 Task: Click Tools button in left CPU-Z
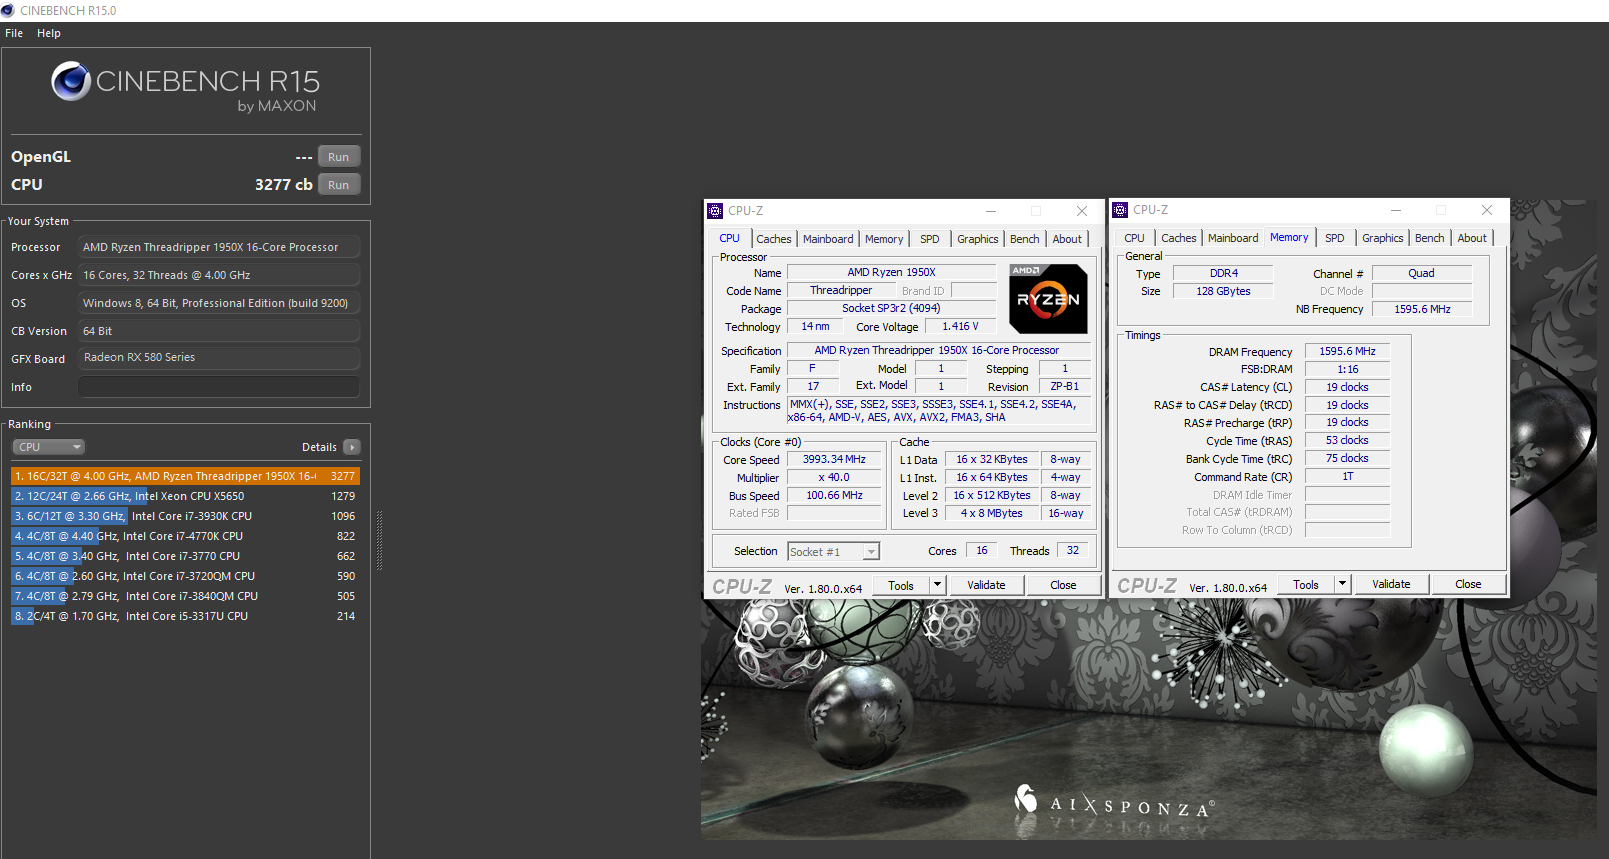point(901,585)
